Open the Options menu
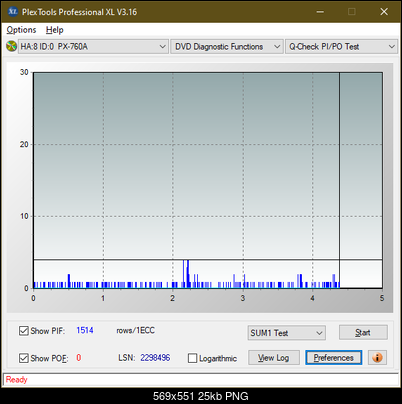The width and height of the screenshot is (402, 404). coord(21,30)
